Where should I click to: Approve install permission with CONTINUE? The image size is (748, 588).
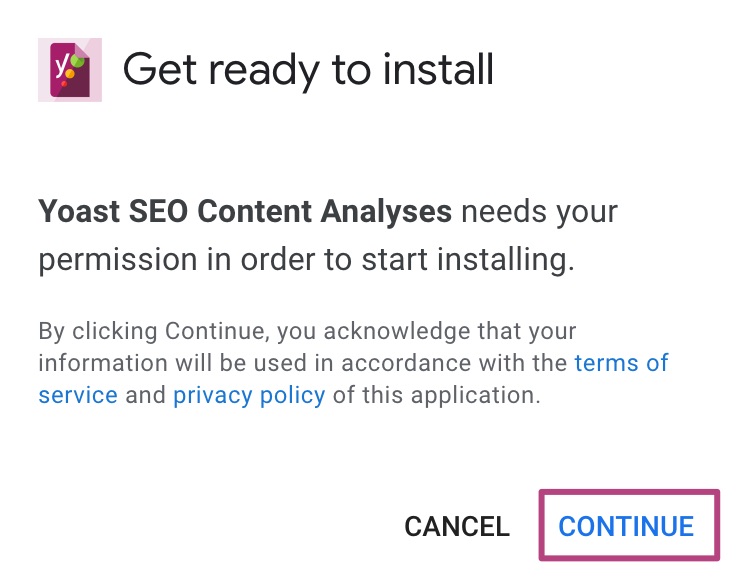[x=626, y=526]
